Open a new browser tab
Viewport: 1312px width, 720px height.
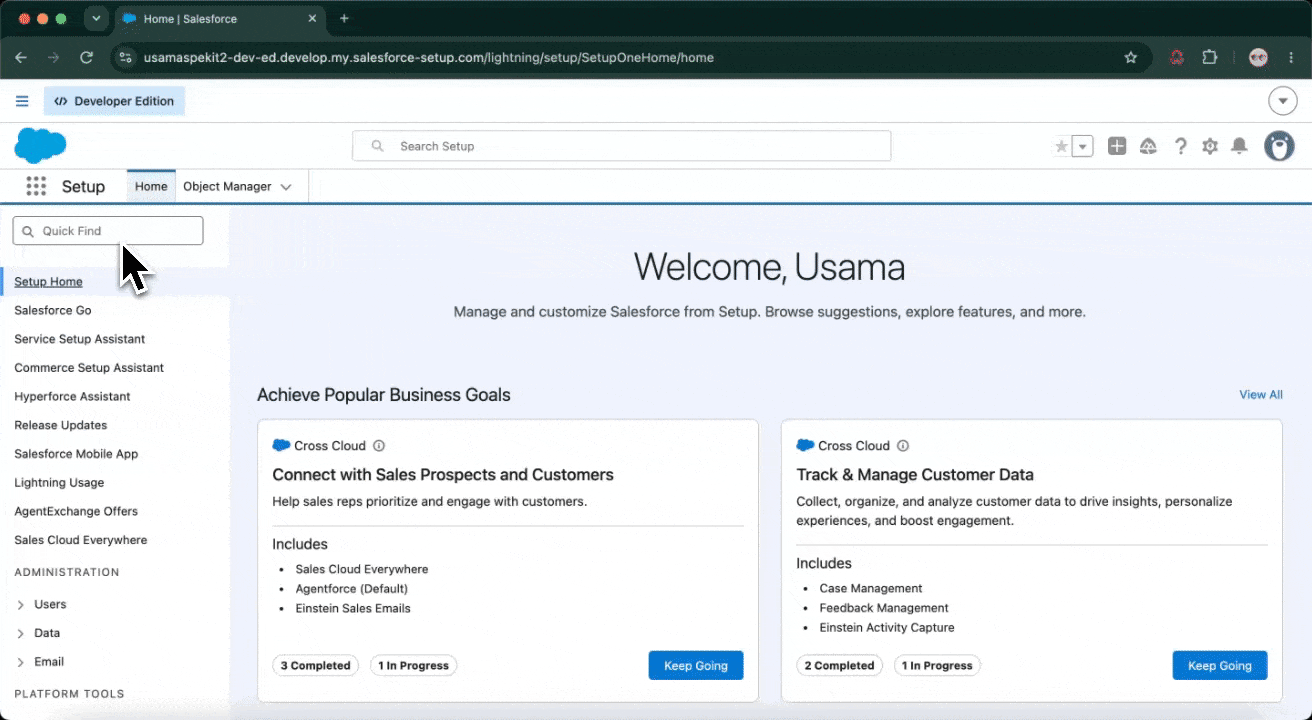coord(344,18)
